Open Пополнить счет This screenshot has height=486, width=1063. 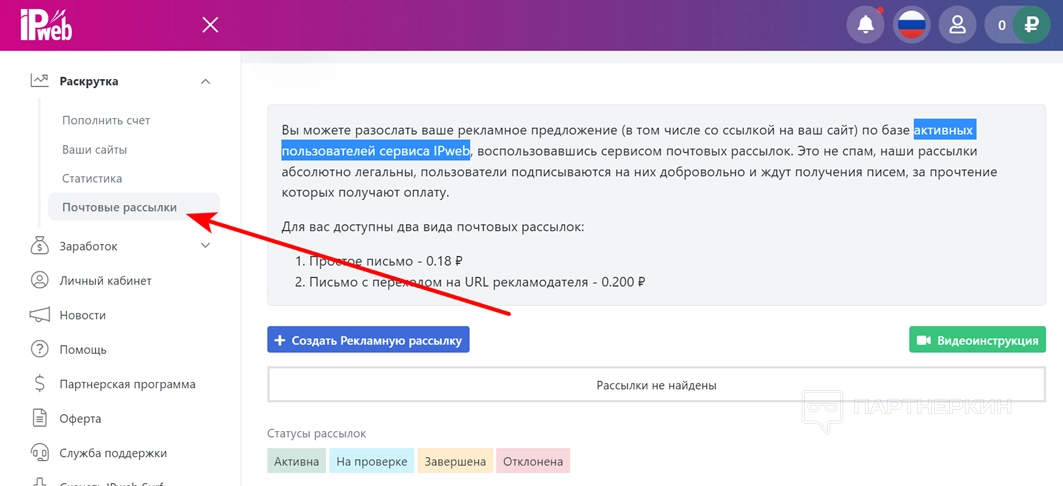(106, 120)
